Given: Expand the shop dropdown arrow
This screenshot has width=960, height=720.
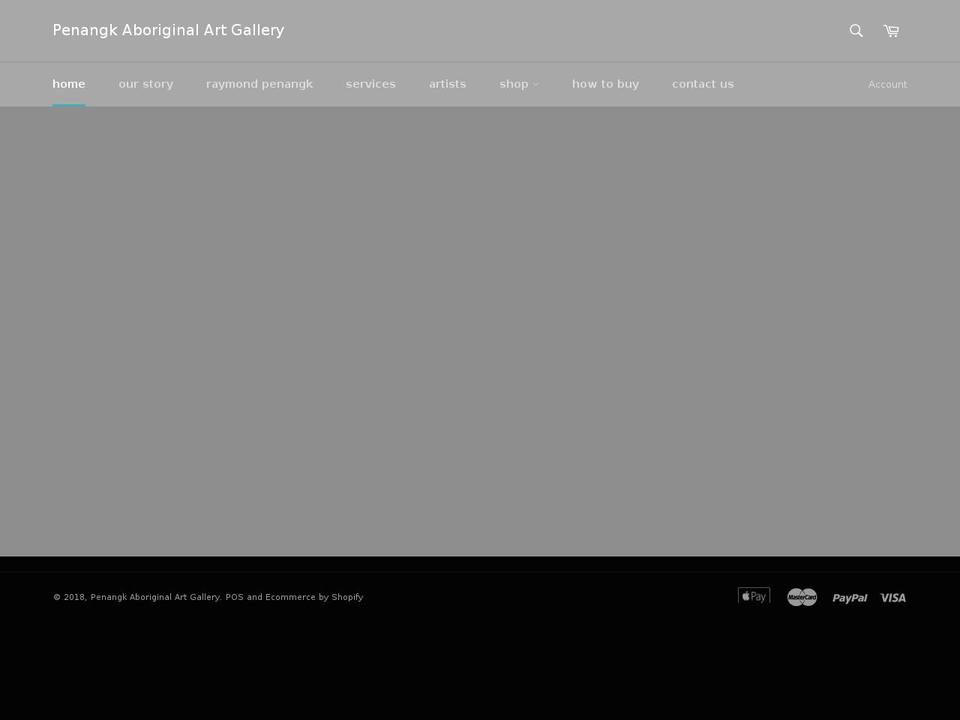Looking at the screenshot, I should [x=536, y=84].
